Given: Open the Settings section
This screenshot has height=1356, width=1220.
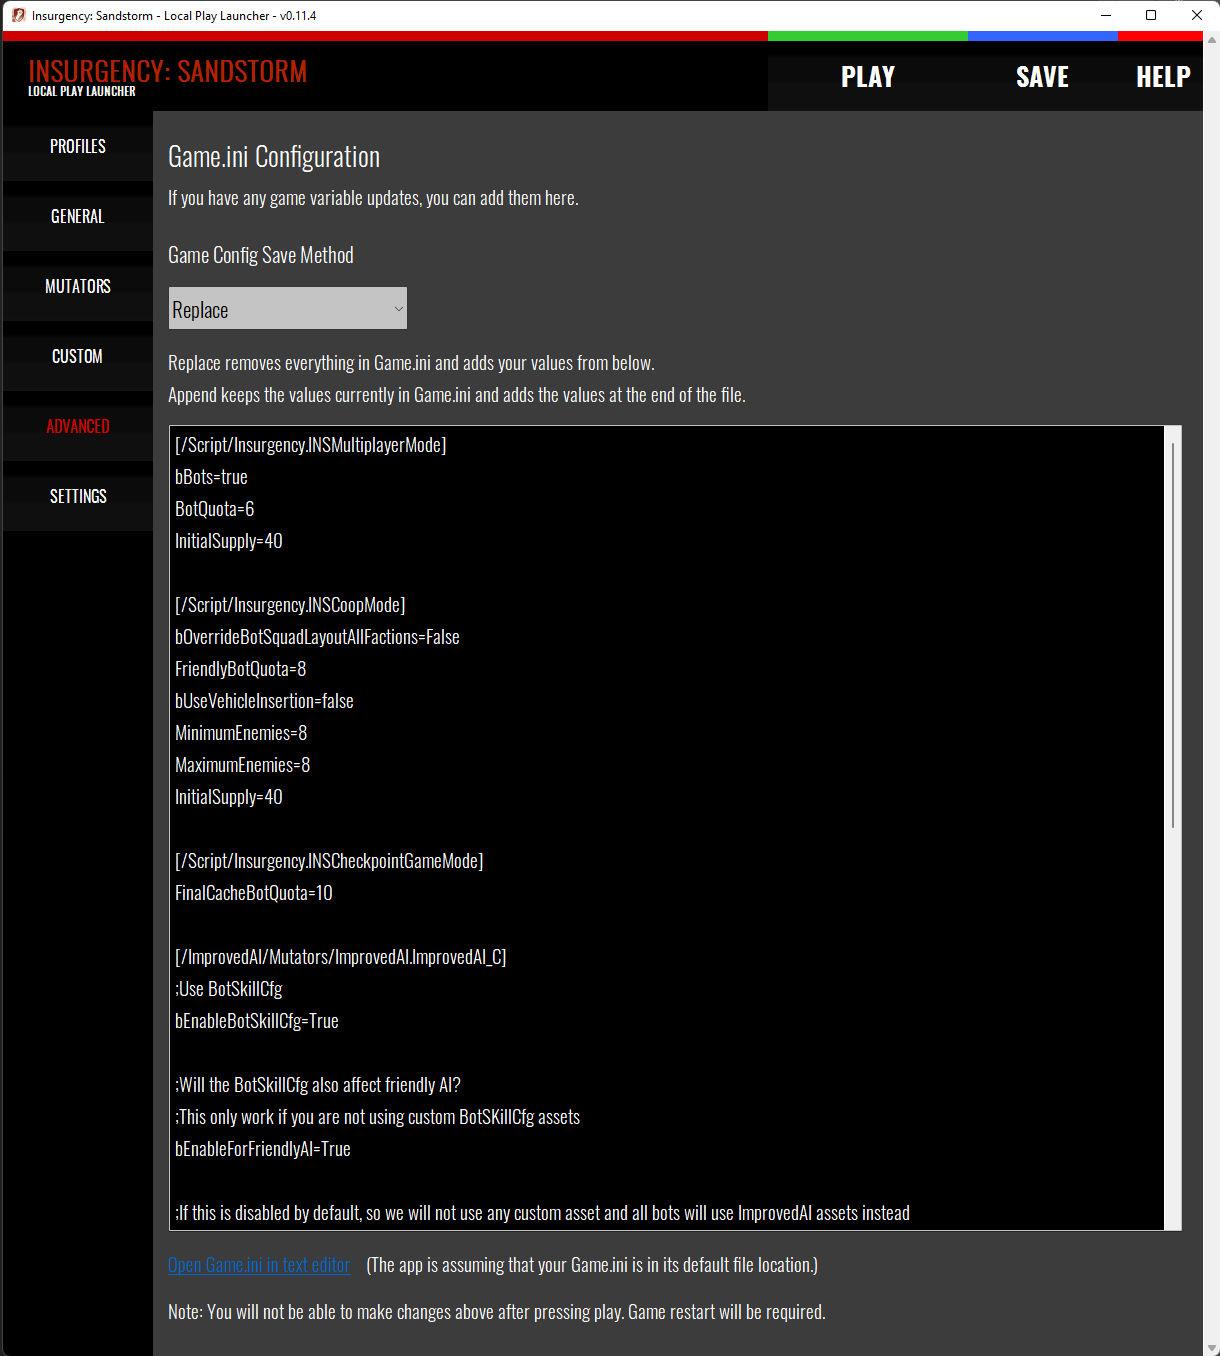Looking at the screenshot, I should [78, 496].
